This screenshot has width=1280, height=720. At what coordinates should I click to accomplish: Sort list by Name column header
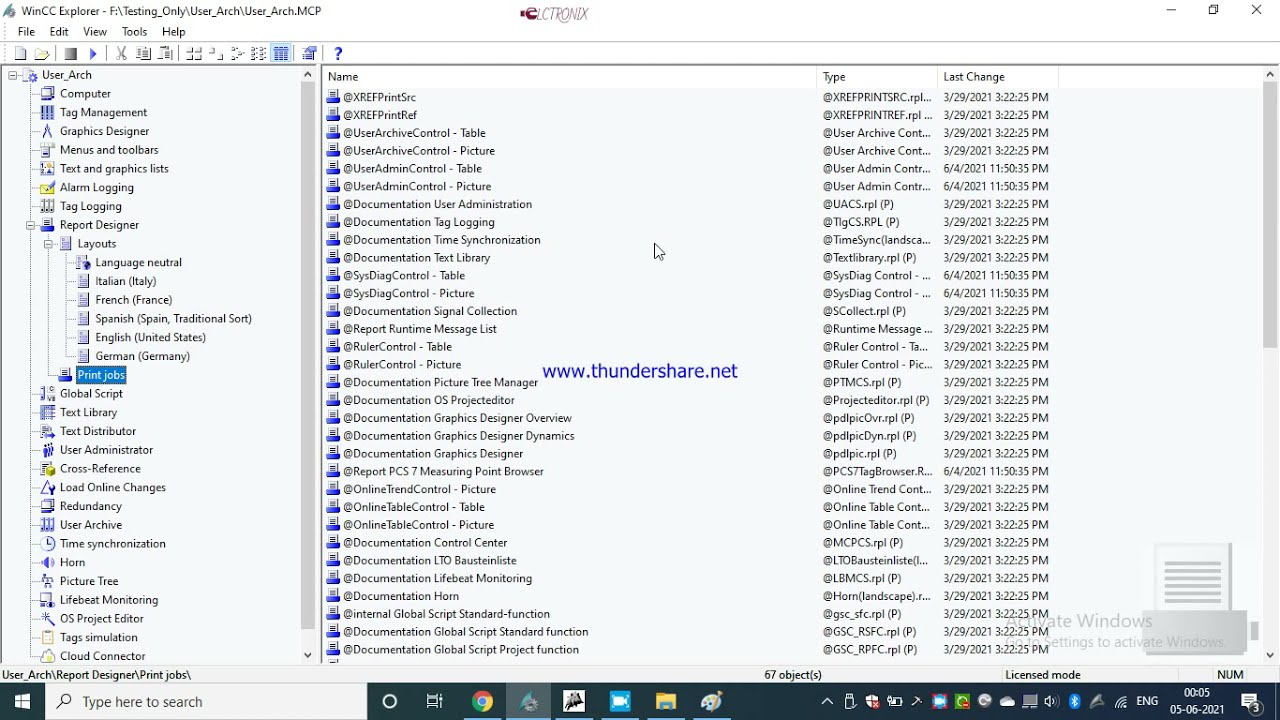pos(569,77)
